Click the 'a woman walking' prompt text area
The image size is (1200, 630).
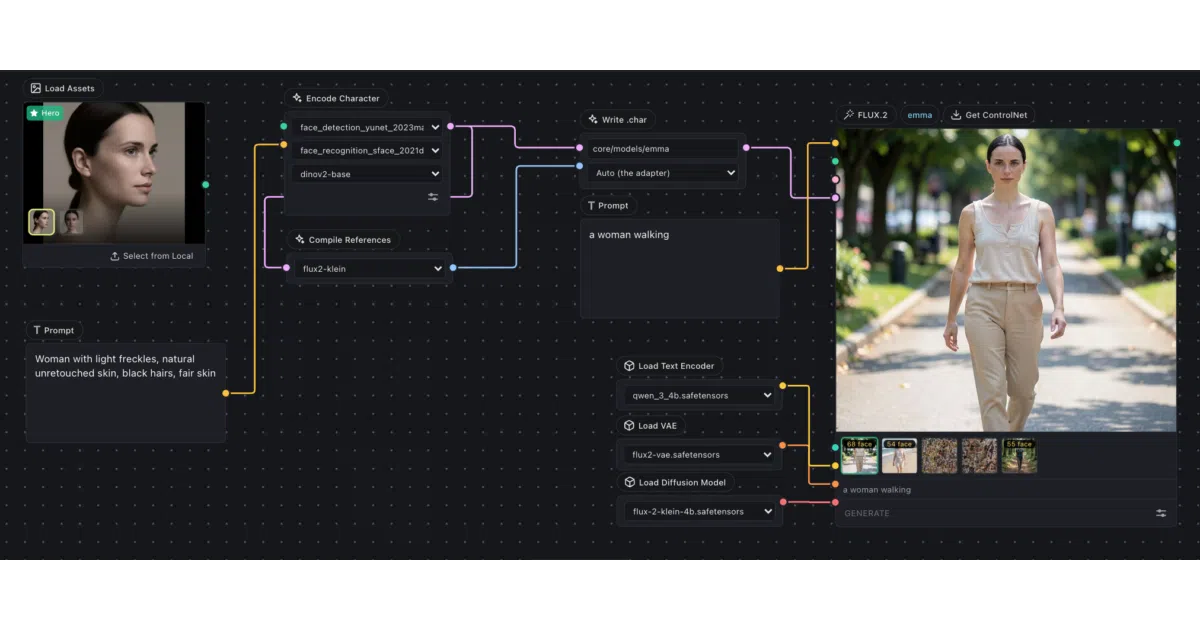pyautogui.click(x=680, y=268)
